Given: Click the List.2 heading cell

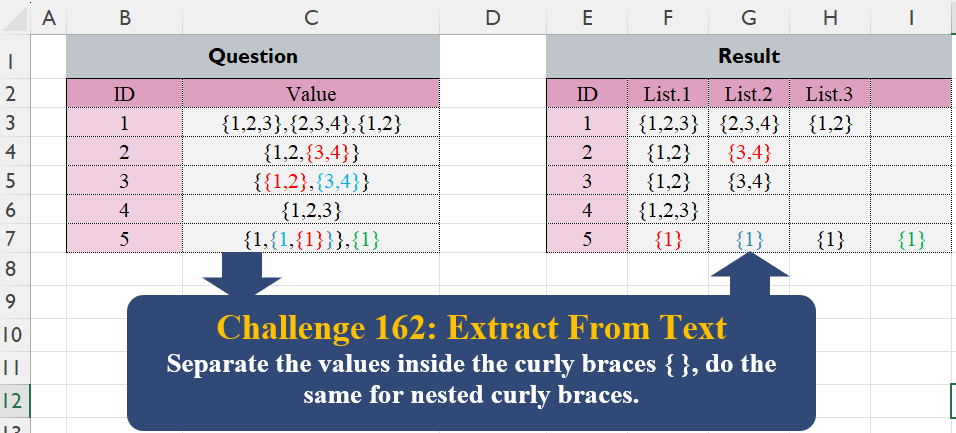Looking at the screenshot, I should point(748,95).
